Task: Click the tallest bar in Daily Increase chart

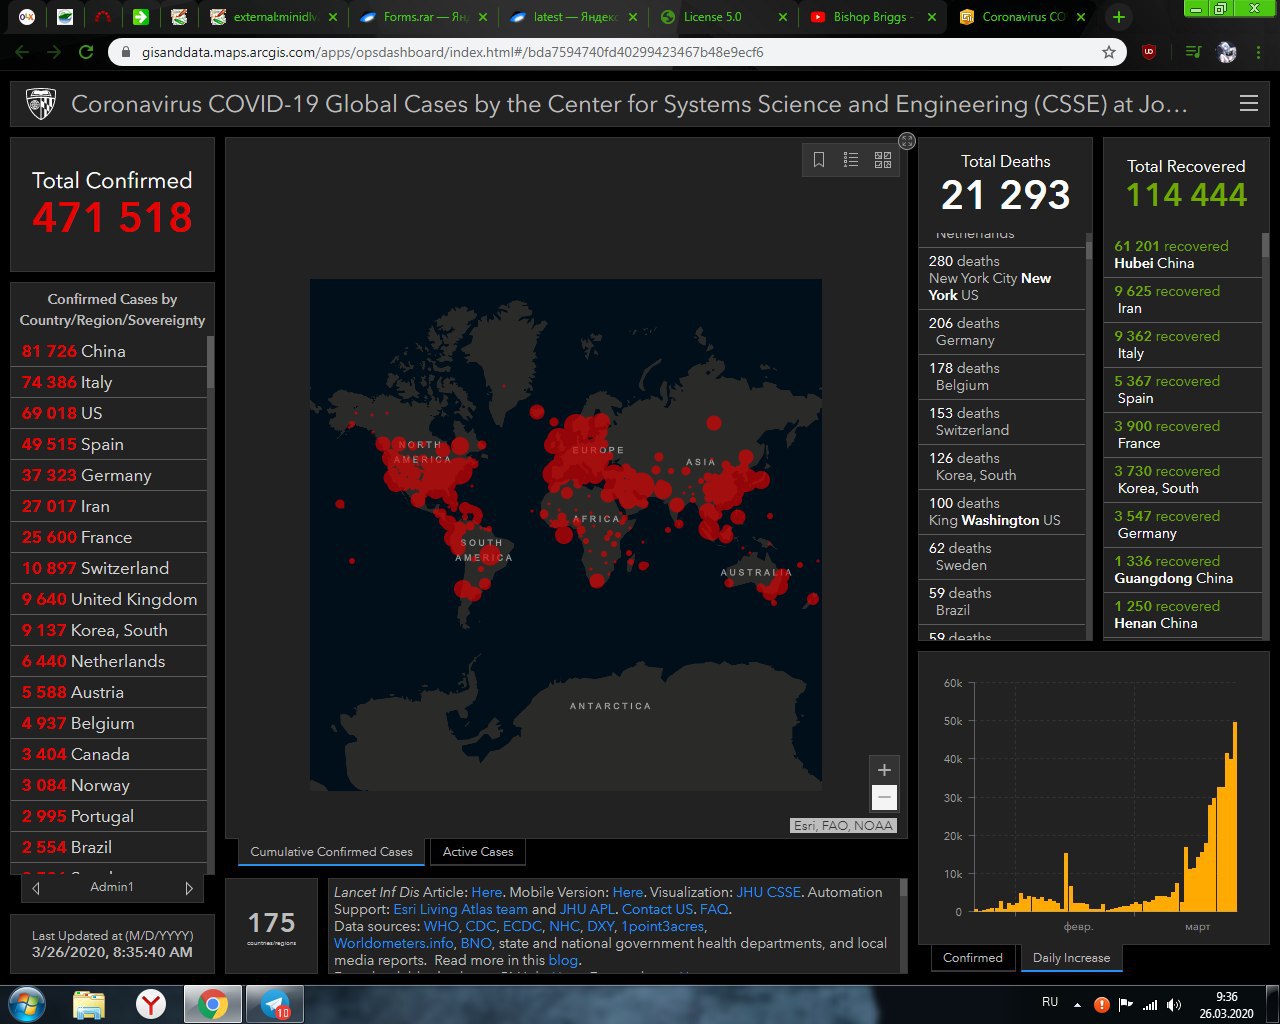Action: click(1235, 816)
